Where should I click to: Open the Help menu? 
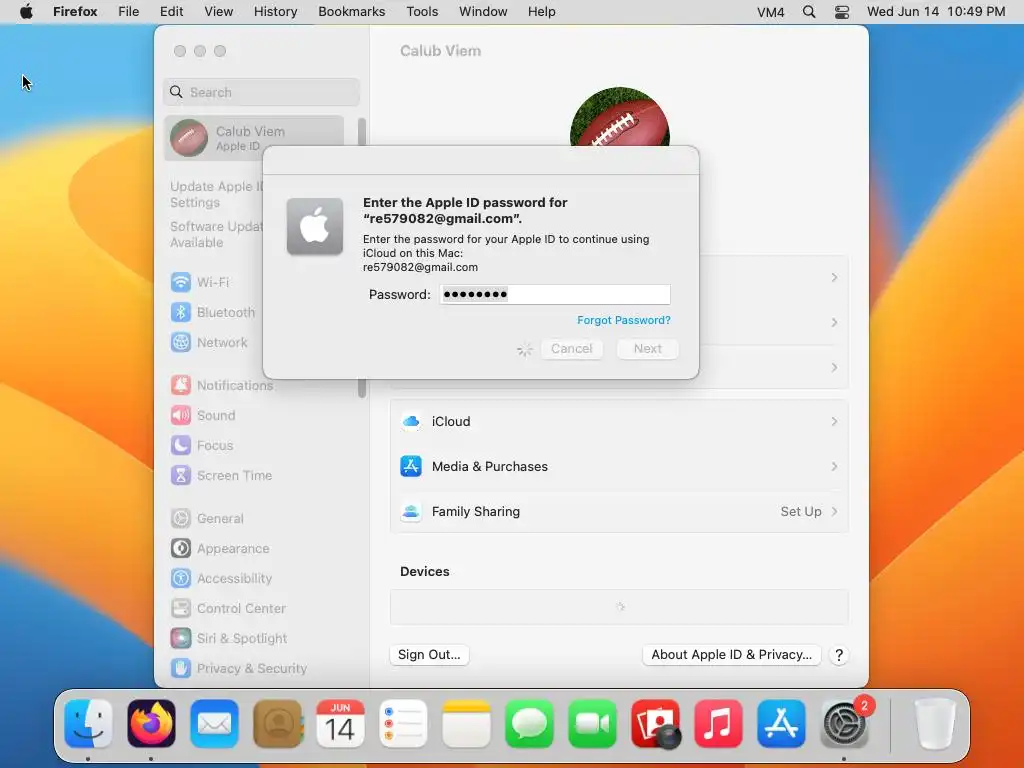click(x=542, y=12)
